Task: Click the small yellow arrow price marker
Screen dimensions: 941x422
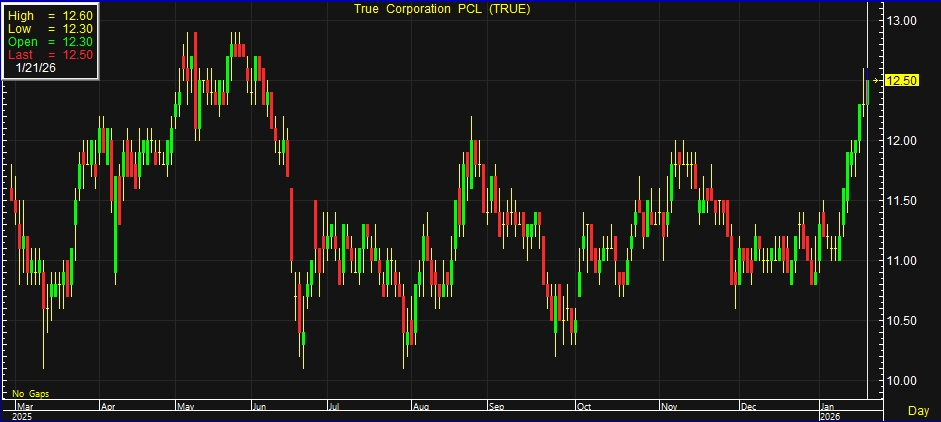Action: (877, 80)
